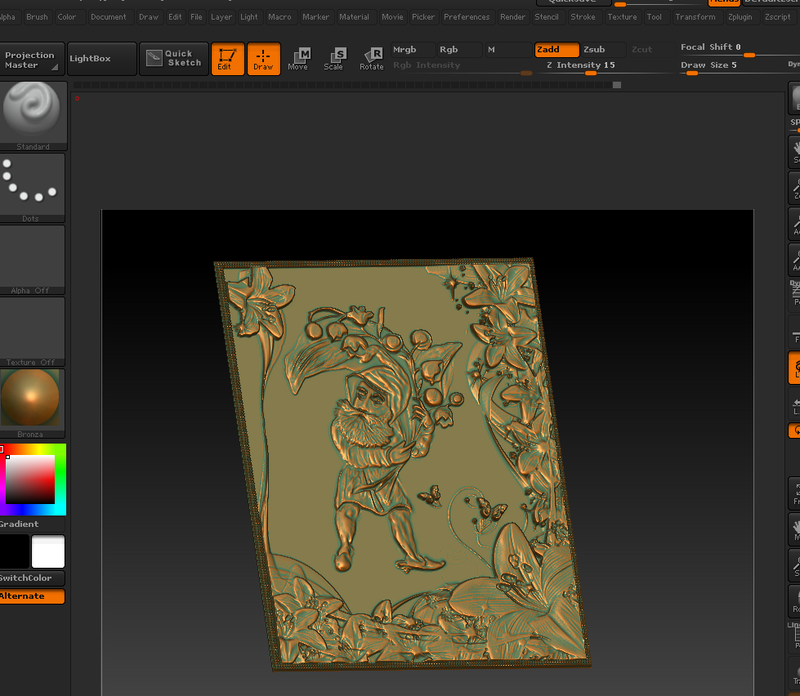
Task: Open the LightBox browser
Action: click(x=102, y=59)
